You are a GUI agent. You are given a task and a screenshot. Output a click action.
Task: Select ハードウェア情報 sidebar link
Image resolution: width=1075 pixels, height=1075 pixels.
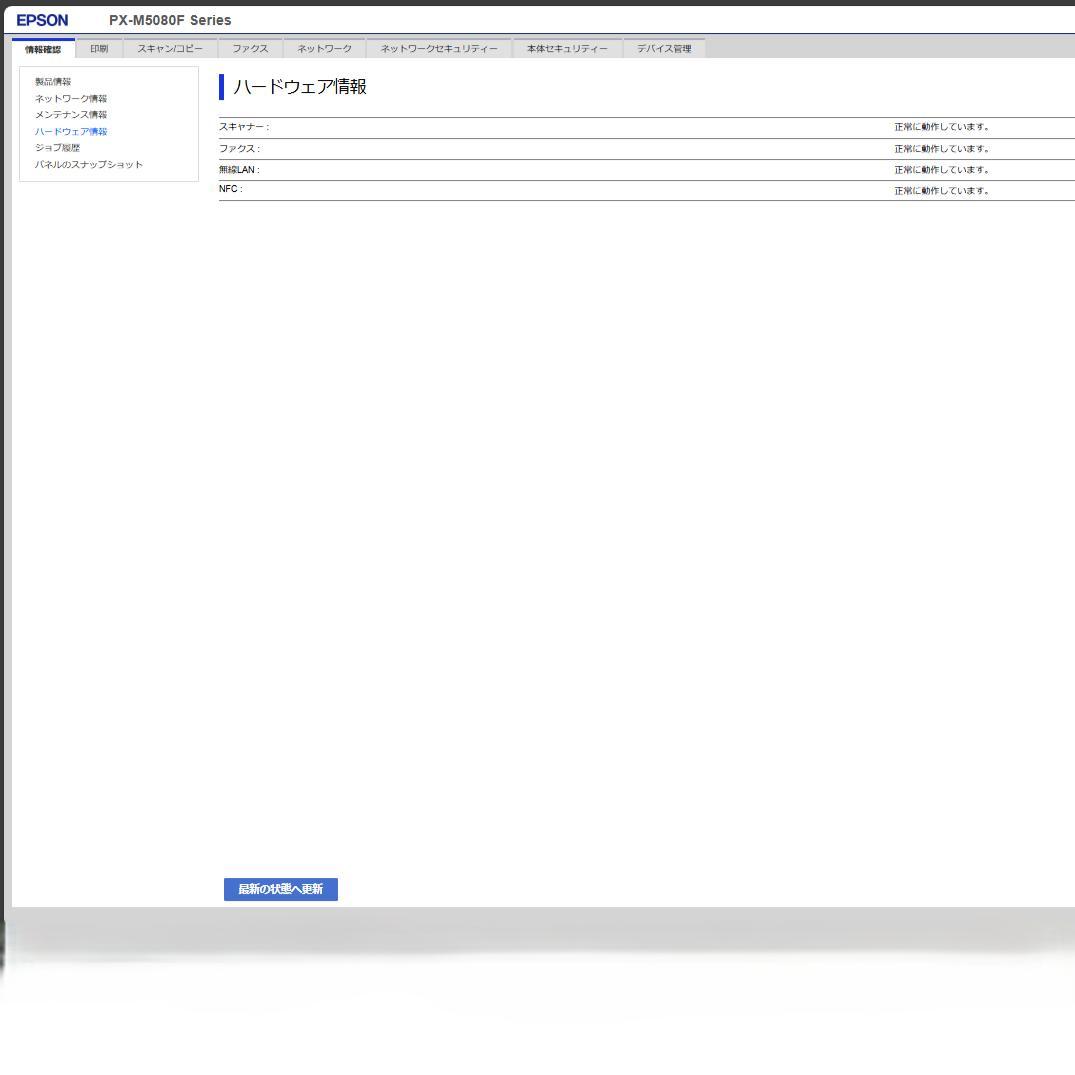click(x=70, y=131)
